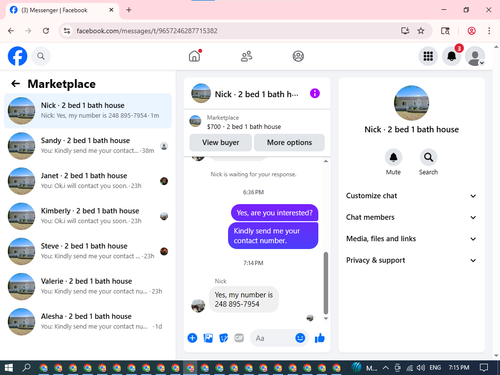Open the Notifications bell icon
The width and height of the screenshot is (500, 375).
(x=451, y=56)
